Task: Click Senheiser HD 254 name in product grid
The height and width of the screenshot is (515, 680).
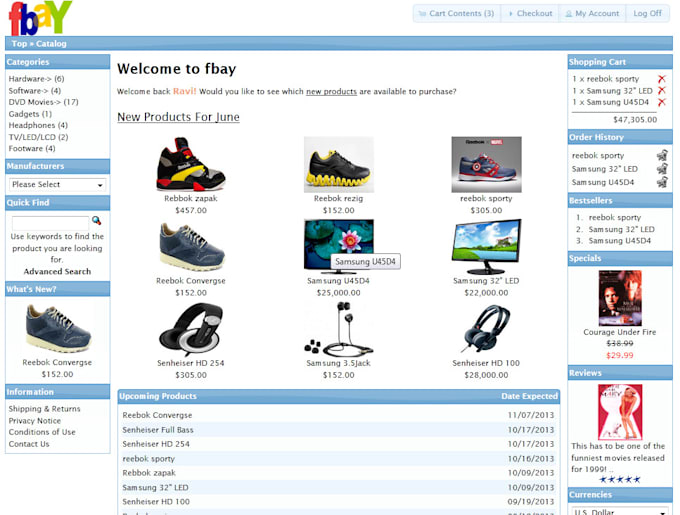Action: point(191,363)
